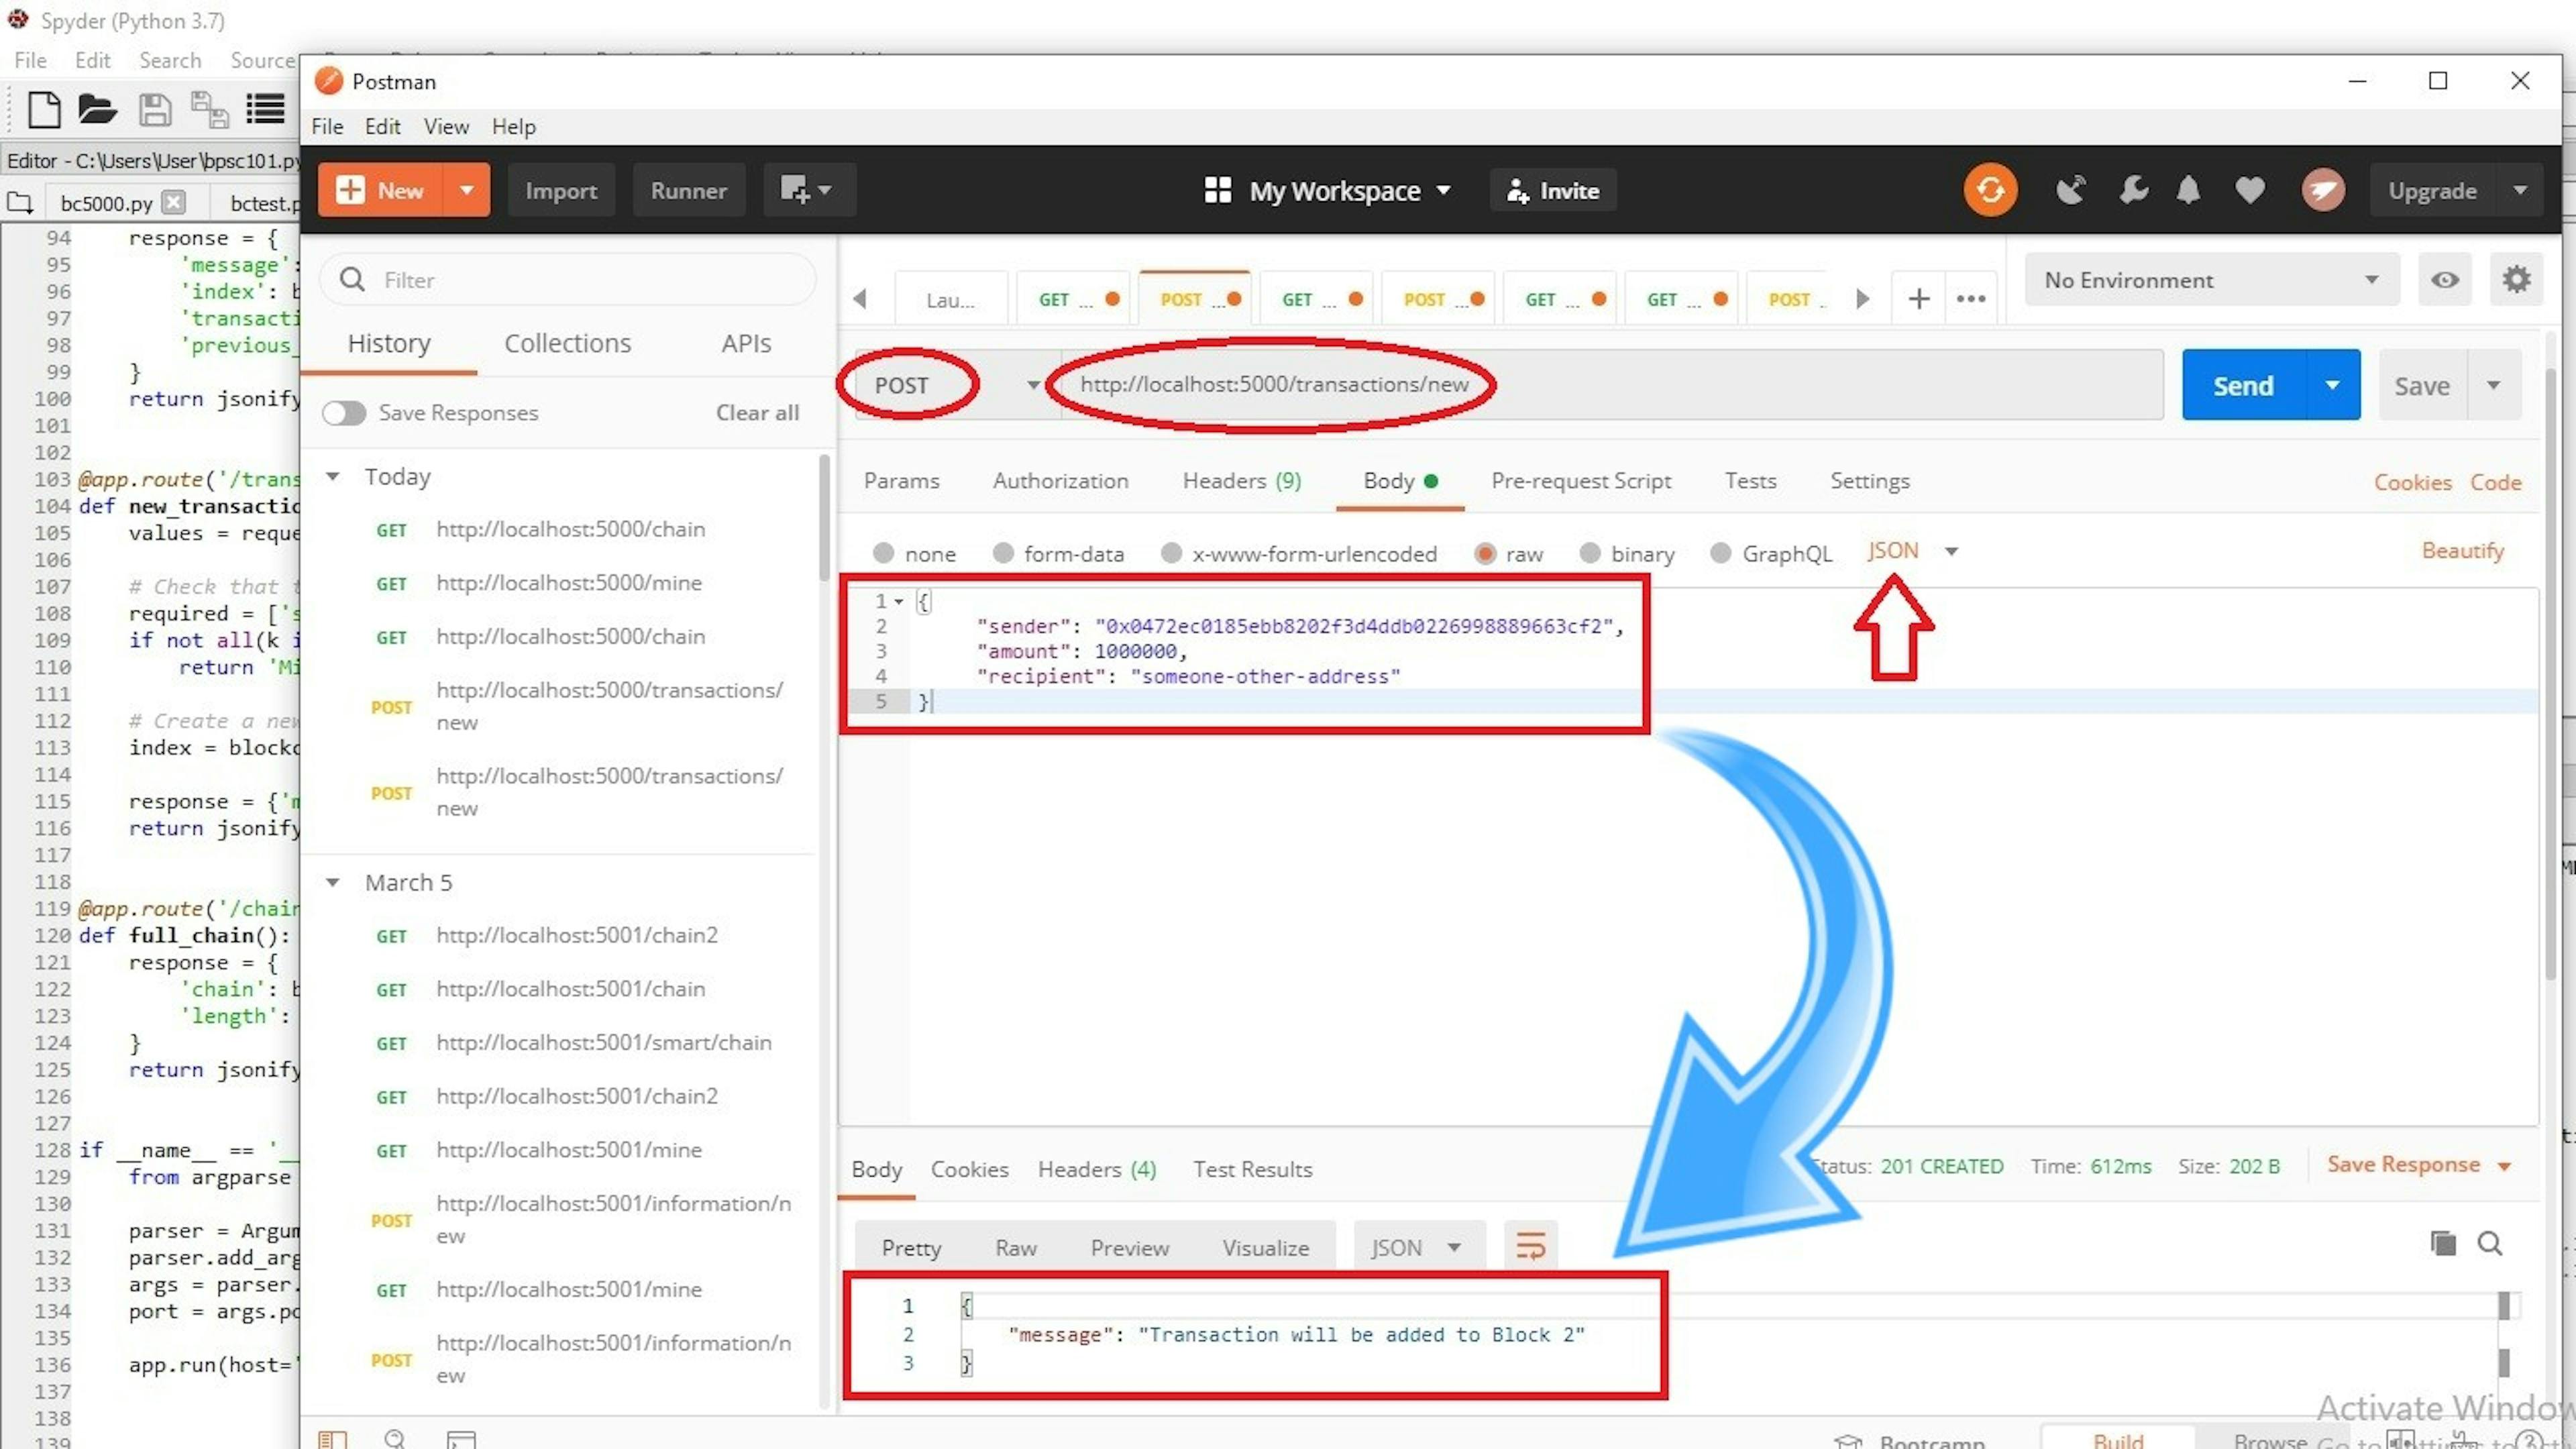This screenshot has width=2576, height=1449.
Task: Toggle the Save Responses switch
Action: click(344, 413)
